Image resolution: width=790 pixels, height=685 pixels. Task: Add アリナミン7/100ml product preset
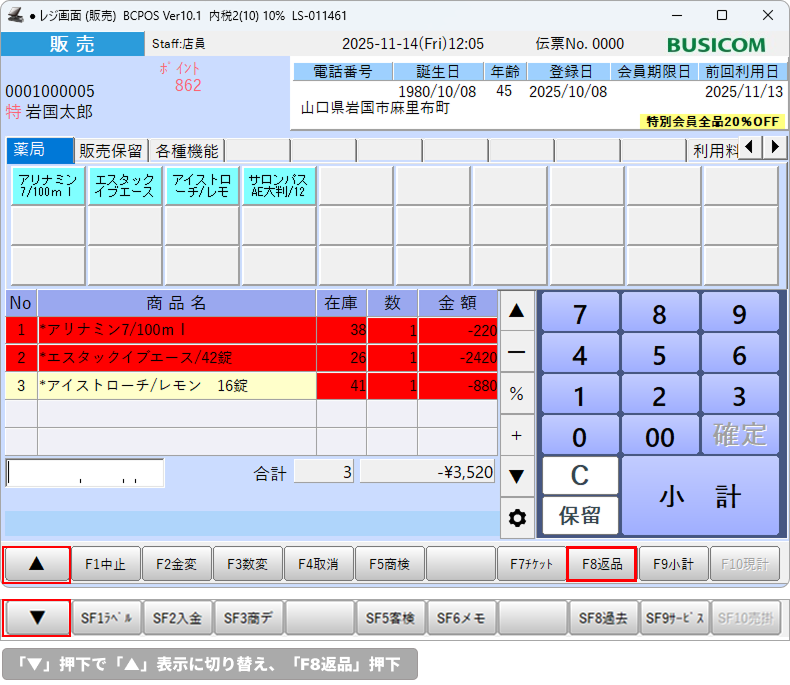pos(47,185)
